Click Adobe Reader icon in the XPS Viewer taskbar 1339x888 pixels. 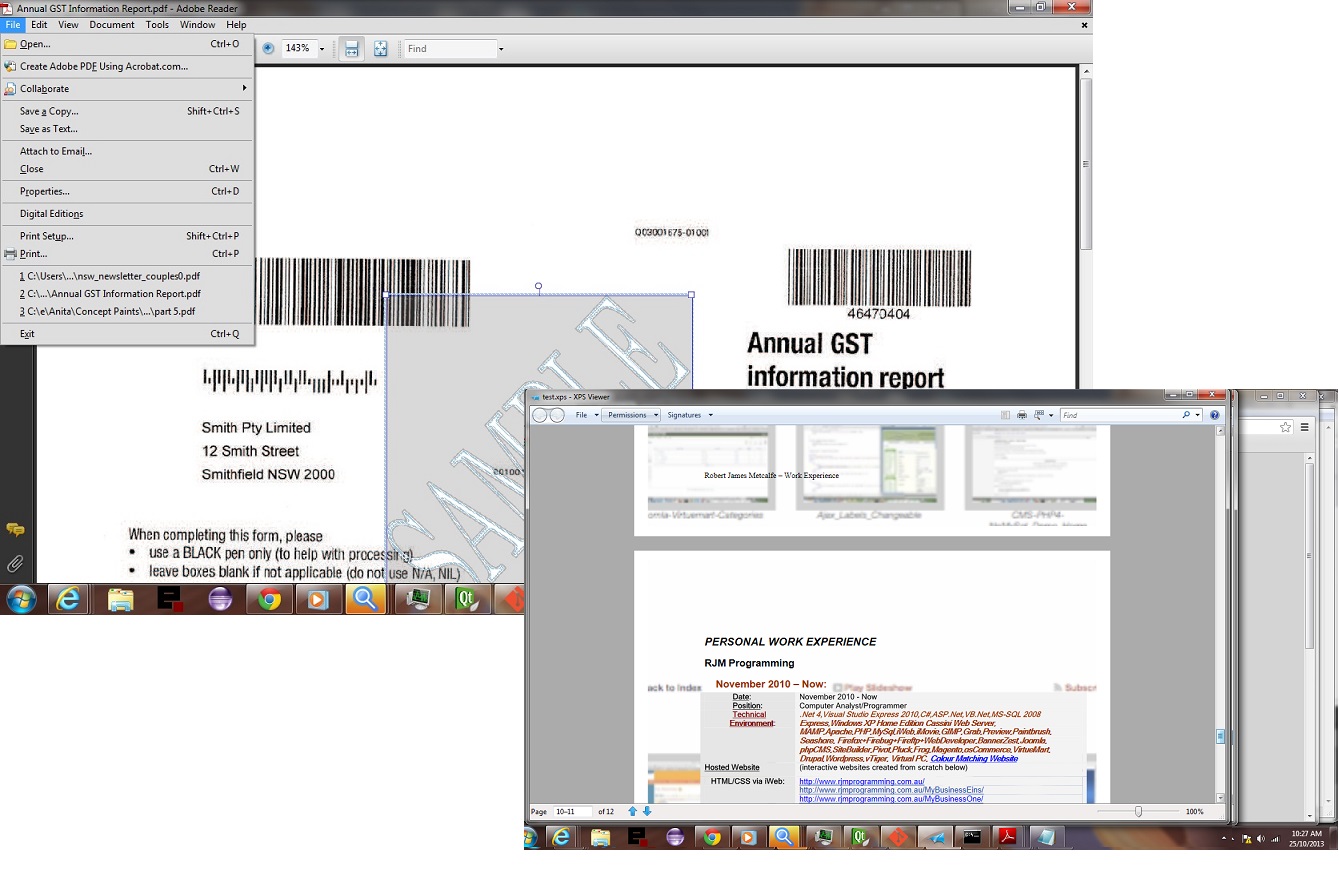pos(1007,837)
